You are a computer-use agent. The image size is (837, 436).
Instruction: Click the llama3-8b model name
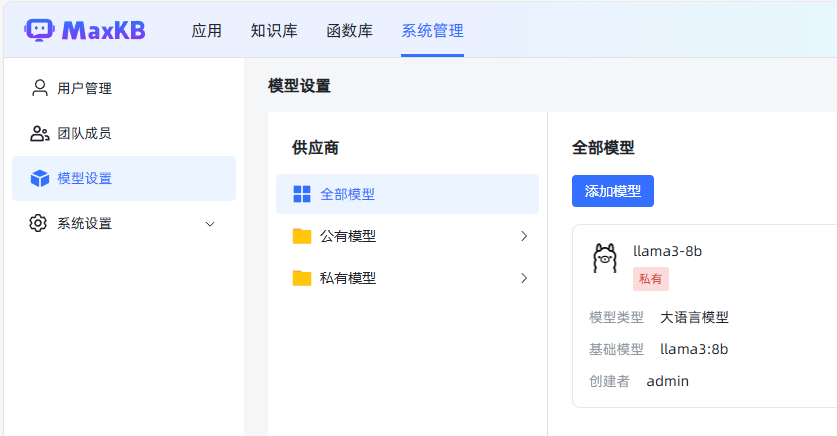point(667,251)
